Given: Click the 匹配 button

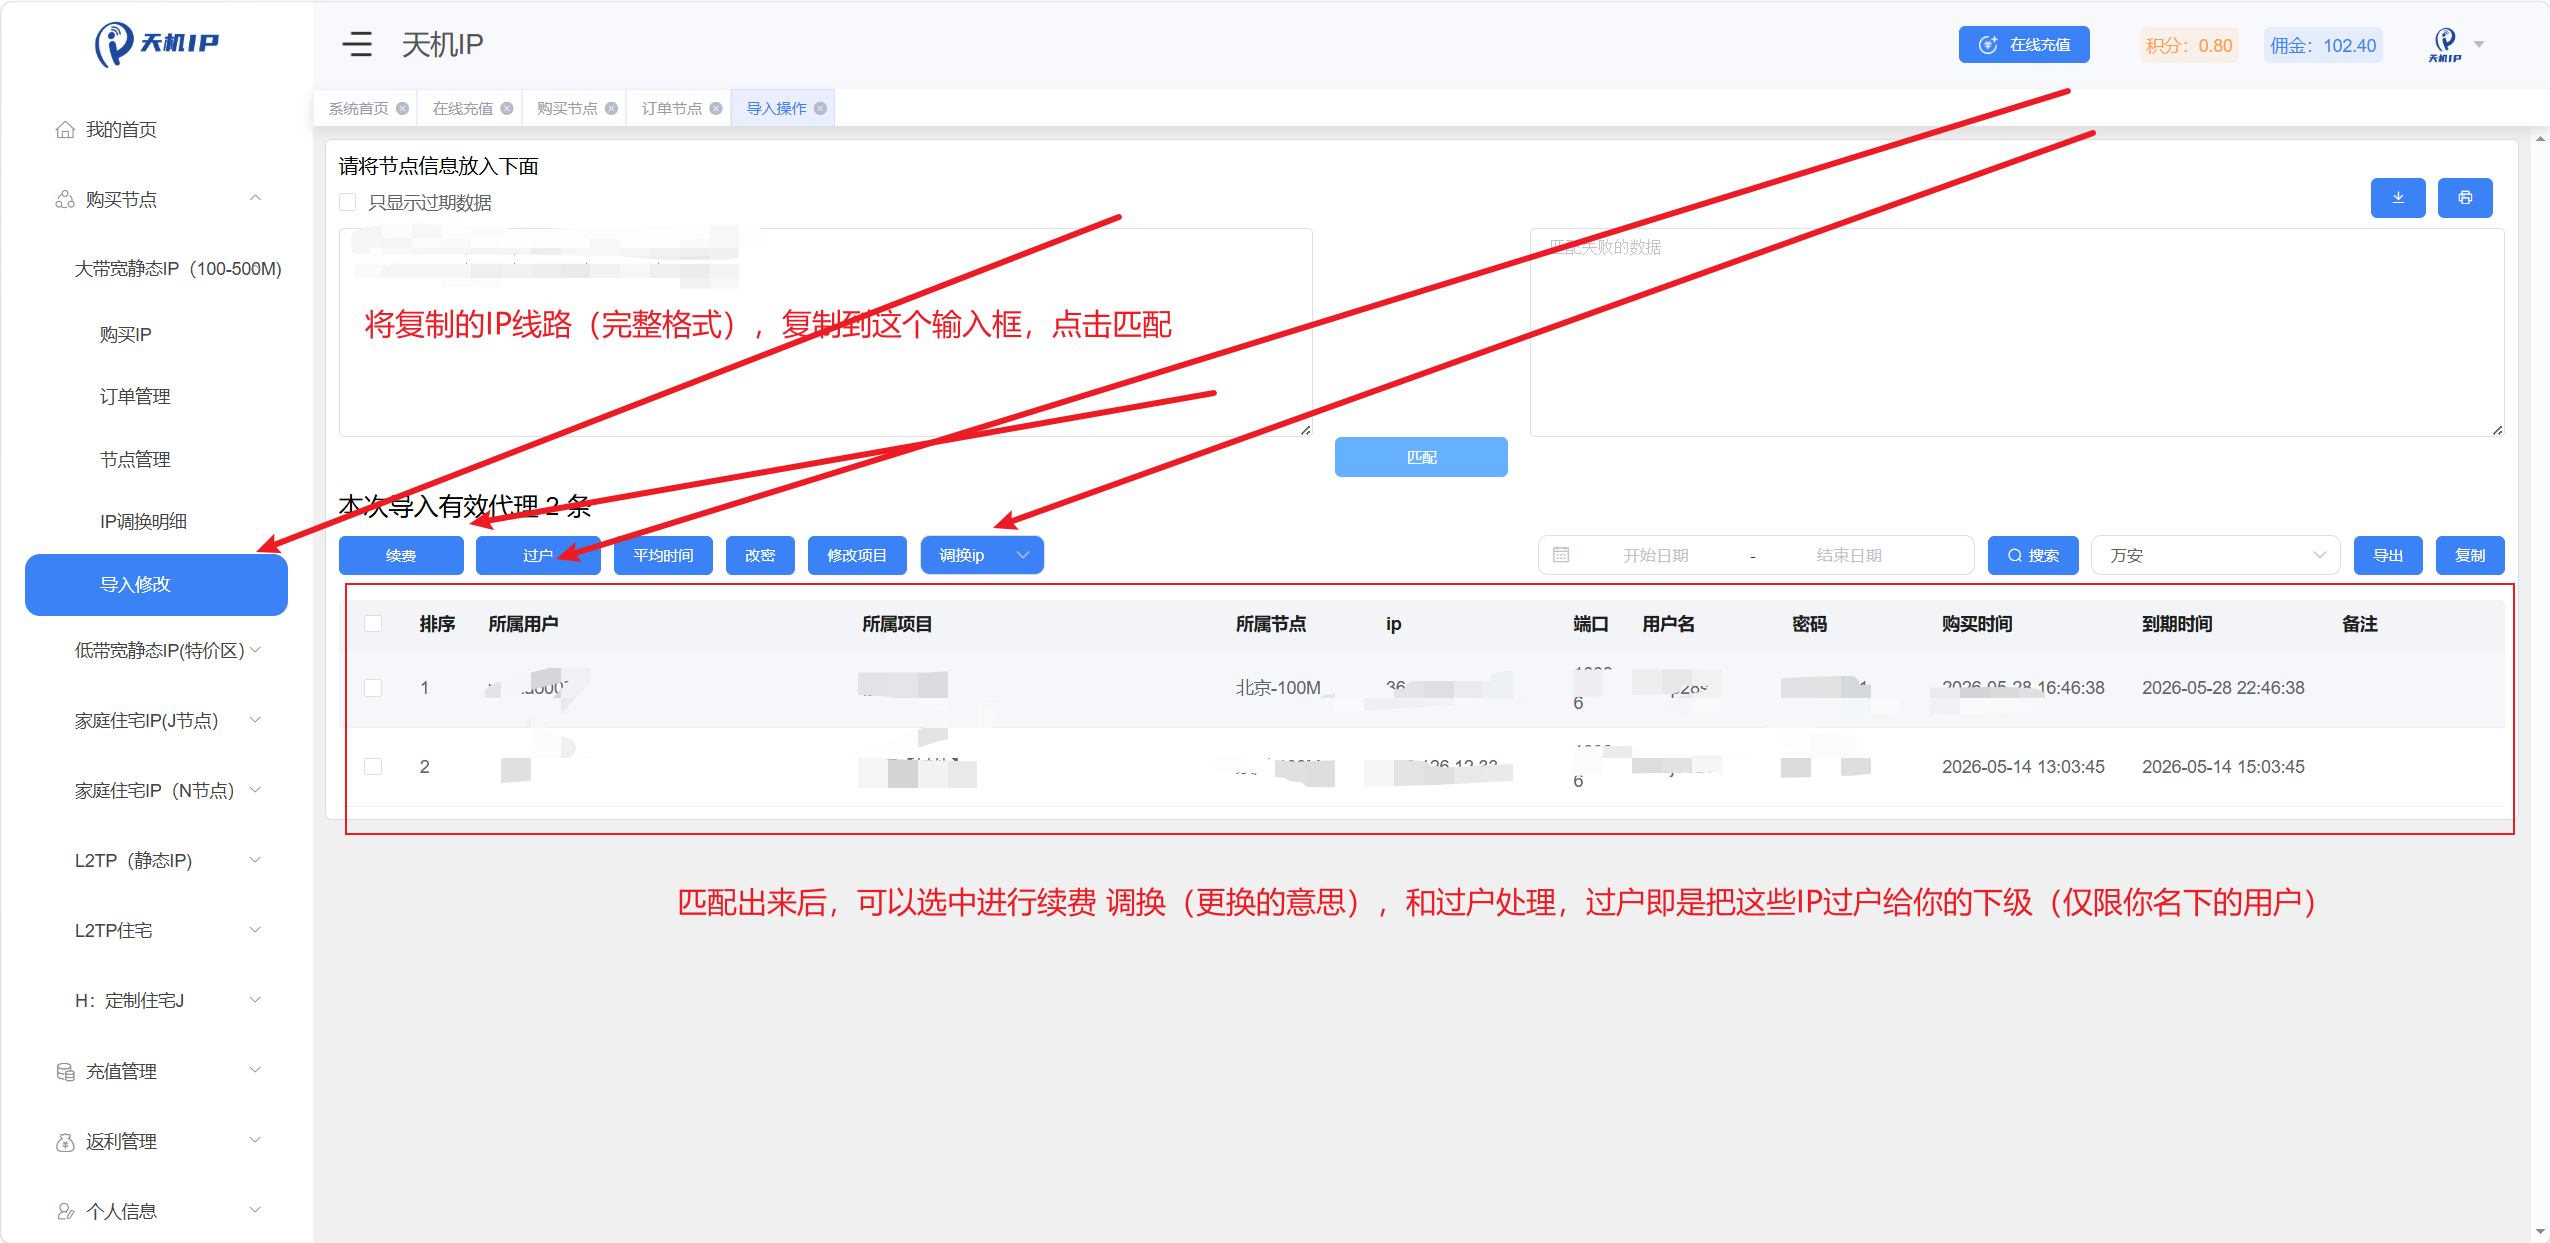Looking at the screenshot, I should coord(1421,457).
